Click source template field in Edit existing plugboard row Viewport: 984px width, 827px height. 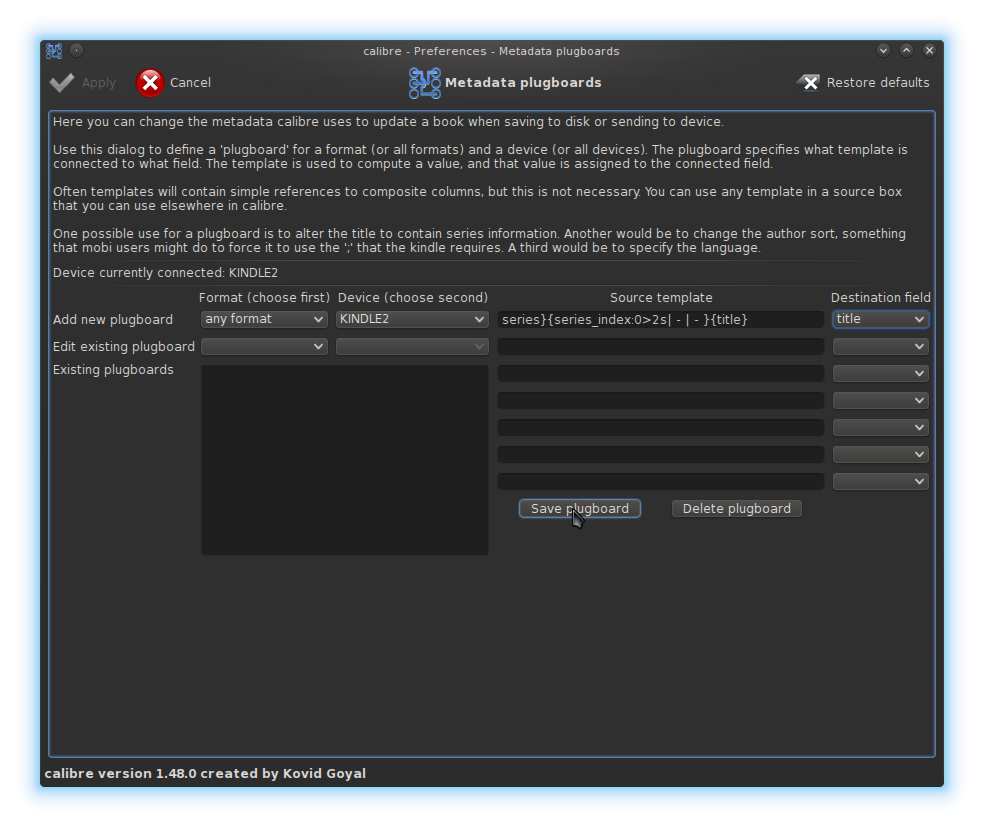[661, 346]
